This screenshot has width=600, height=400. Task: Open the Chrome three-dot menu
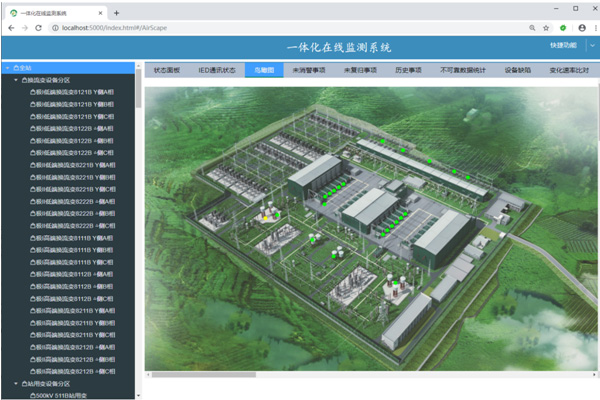tap(593, 28)
